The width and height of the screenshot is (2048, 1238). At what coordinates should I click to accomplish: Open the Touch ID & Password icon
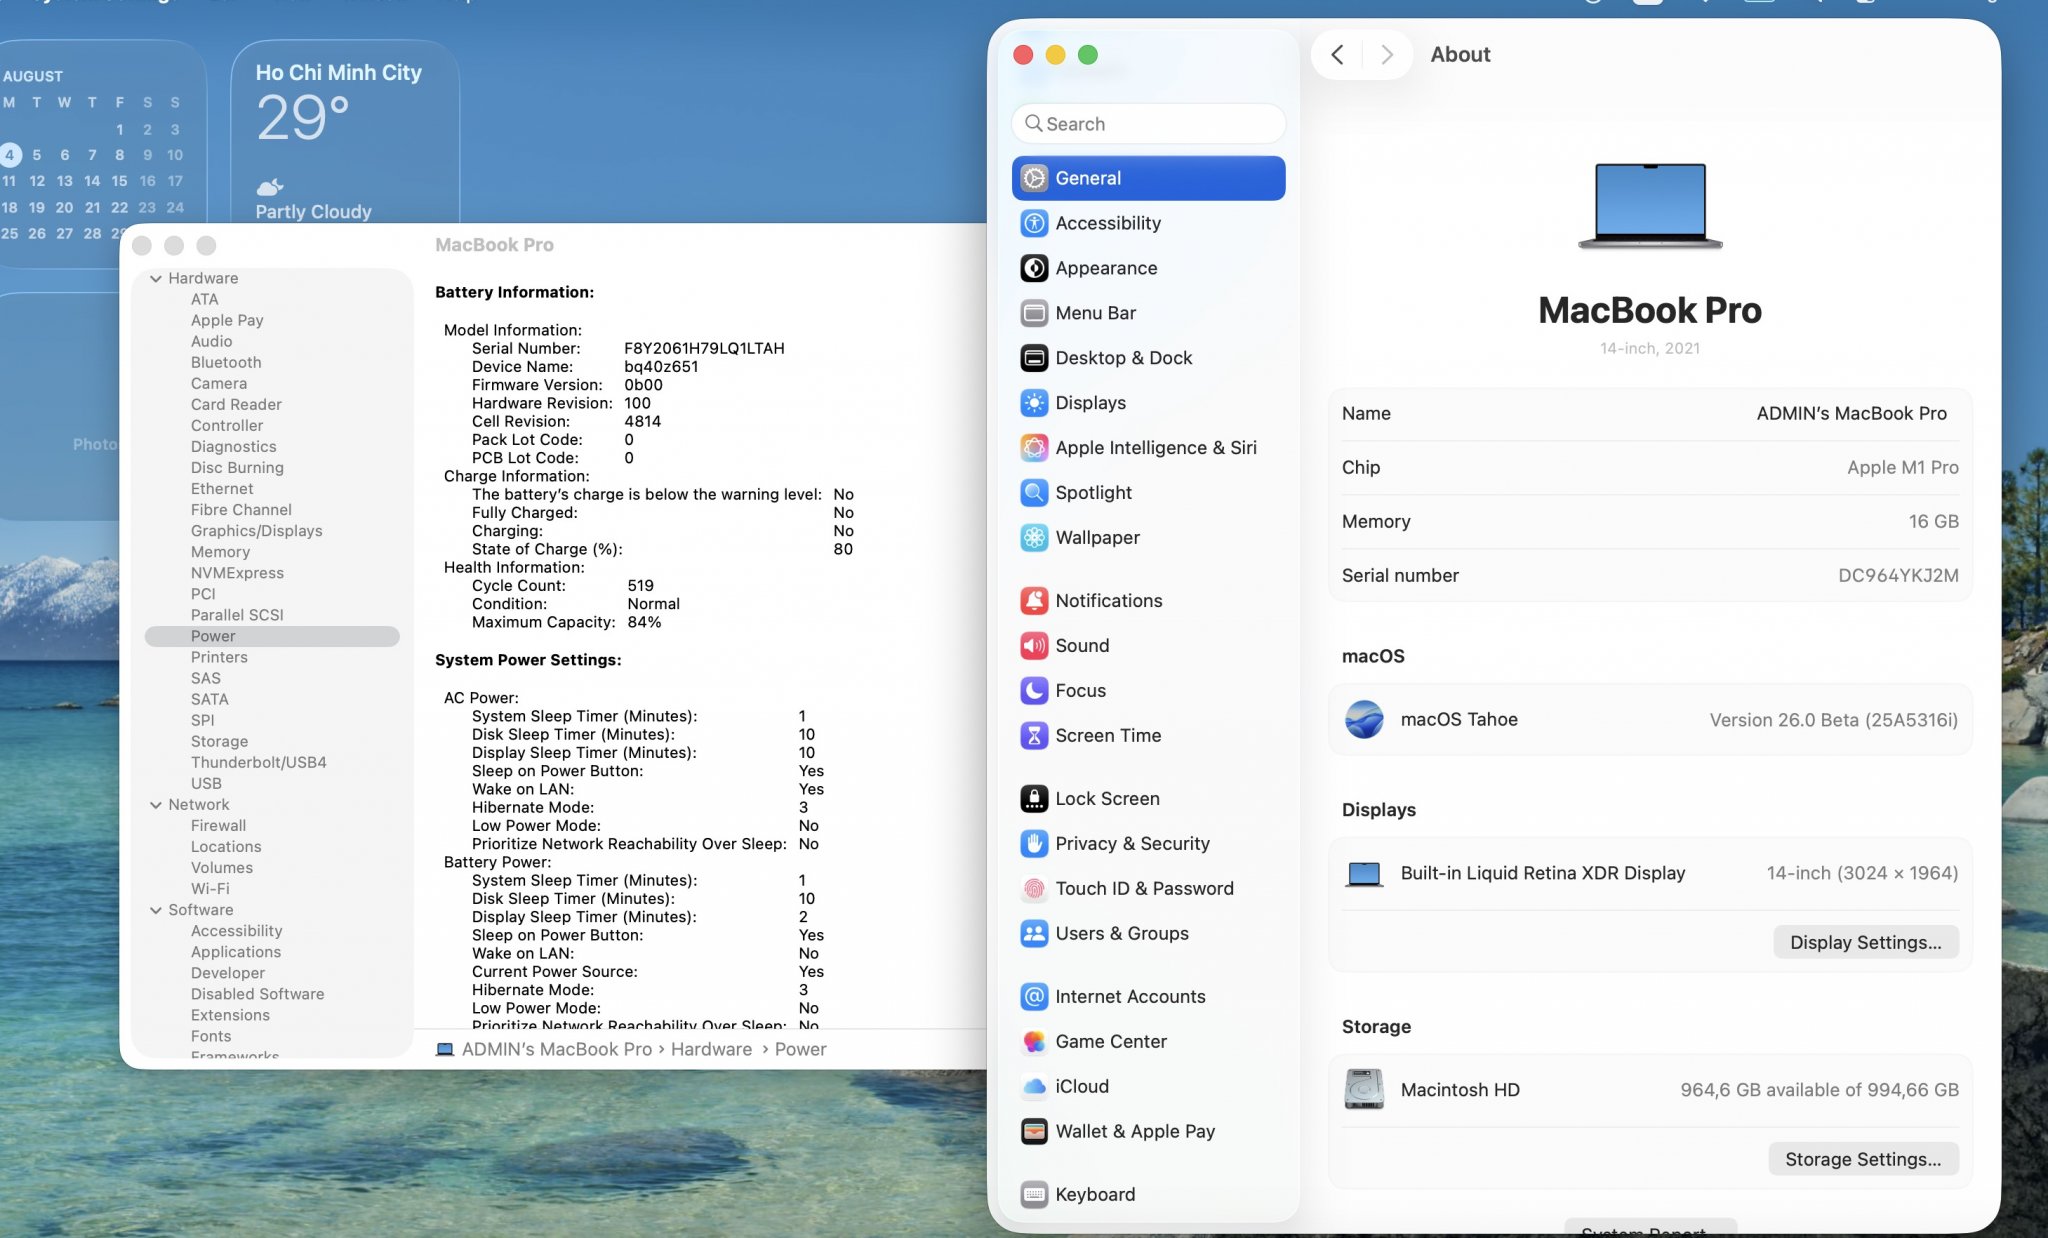click(1034, 889)
